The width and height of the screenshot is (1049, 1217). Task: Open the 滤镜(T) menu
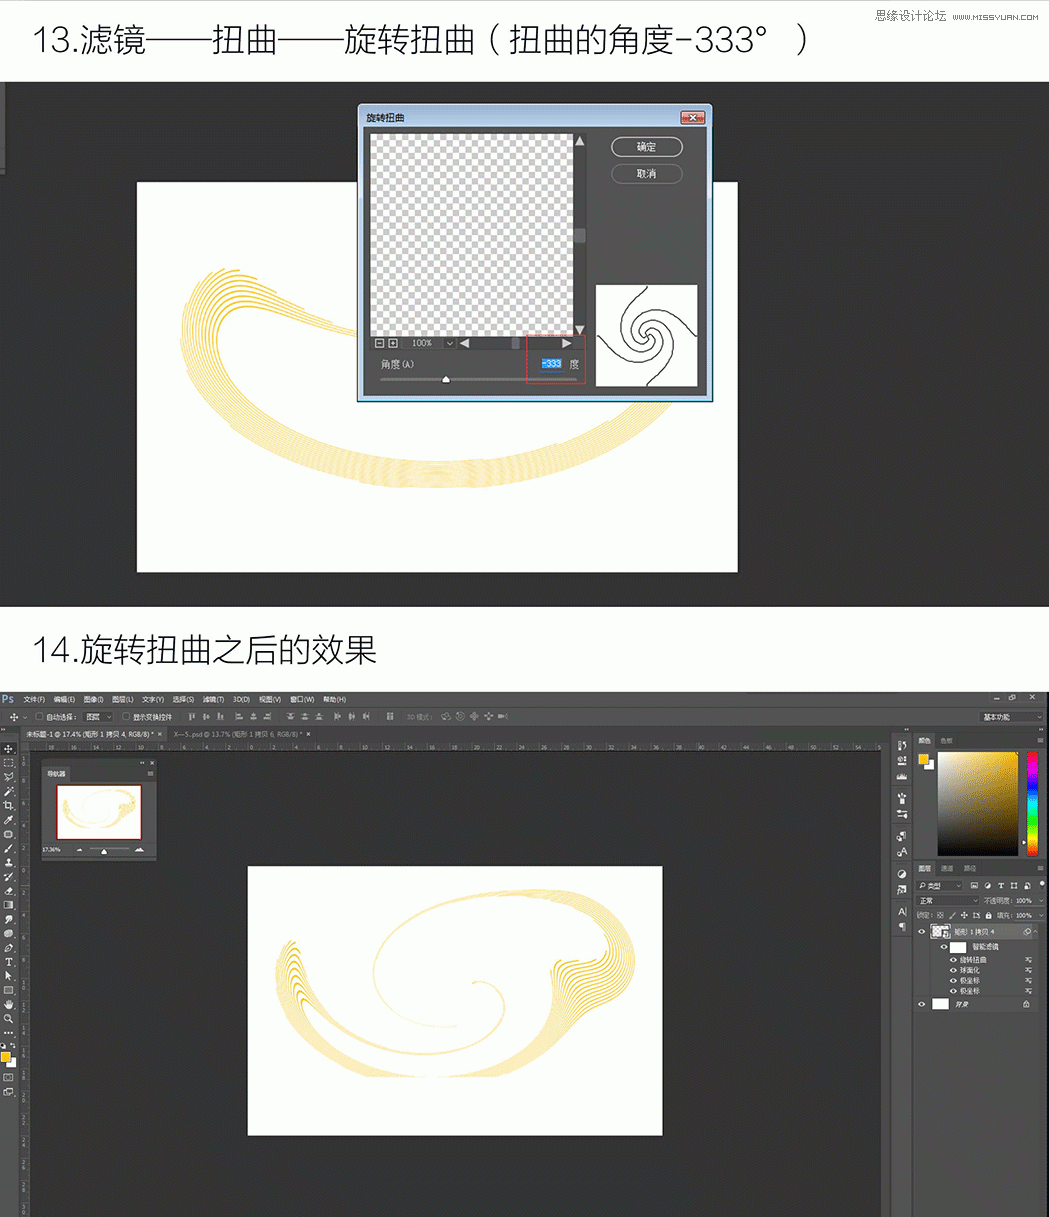212,699
